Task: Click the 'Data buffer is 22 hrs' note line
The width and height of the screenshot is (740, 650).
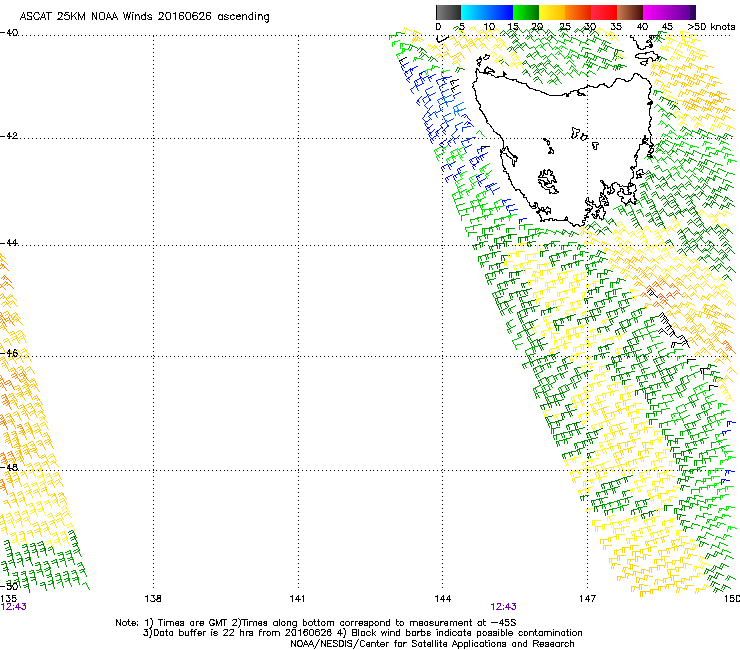Action: click(362, 633)
